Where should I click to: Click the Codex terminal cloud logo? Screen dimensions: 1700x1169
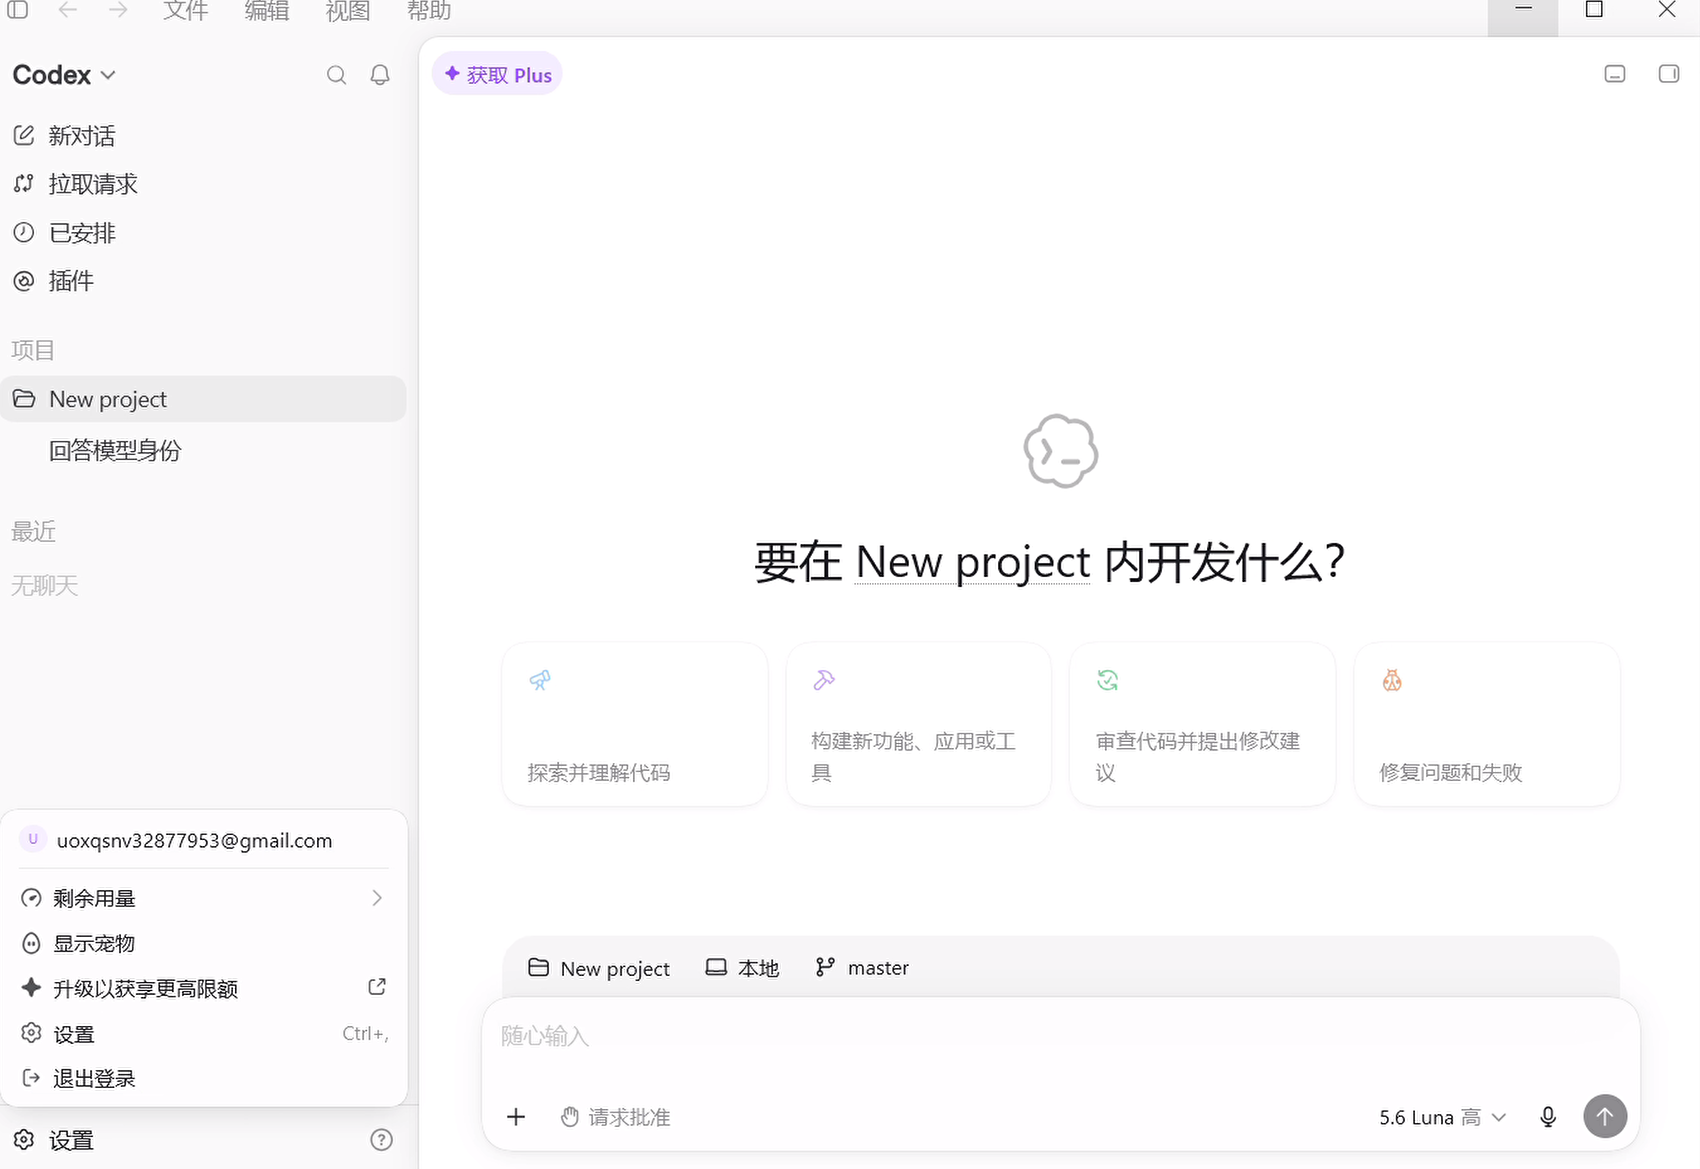1061,451
